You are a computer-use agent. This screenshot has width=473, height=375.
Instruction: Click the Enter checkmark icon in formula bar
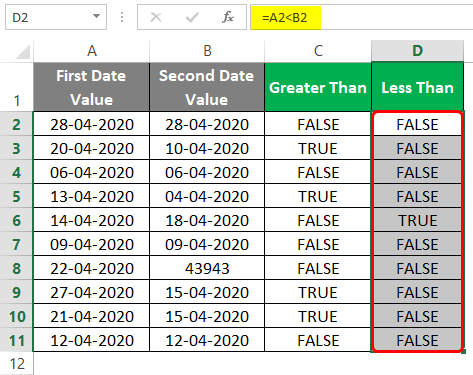[192, 17]
